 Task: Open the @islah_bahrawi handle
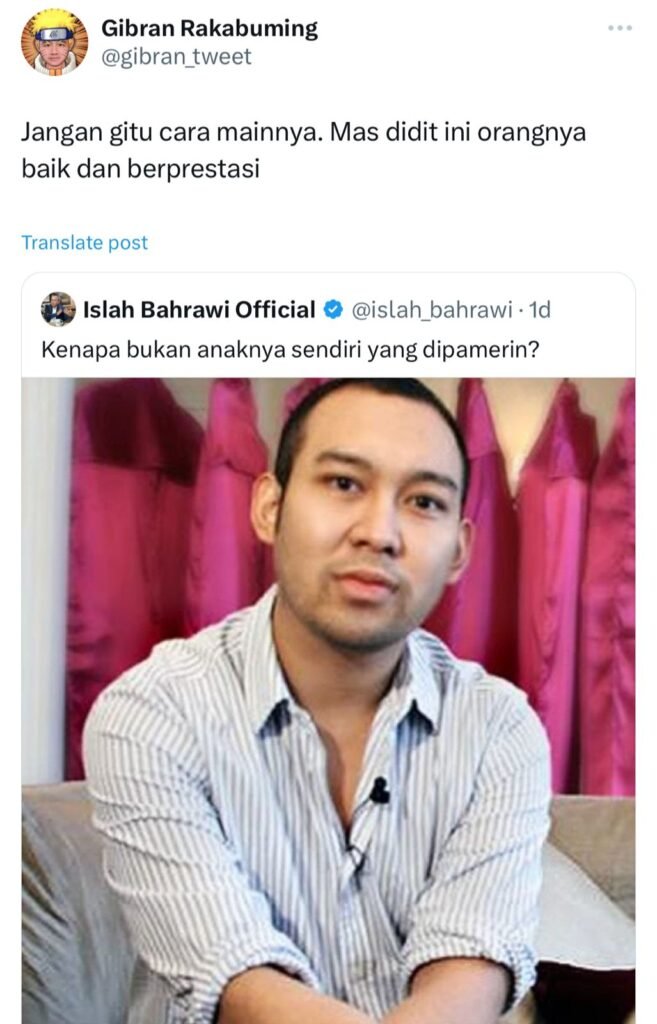[432, 310]
